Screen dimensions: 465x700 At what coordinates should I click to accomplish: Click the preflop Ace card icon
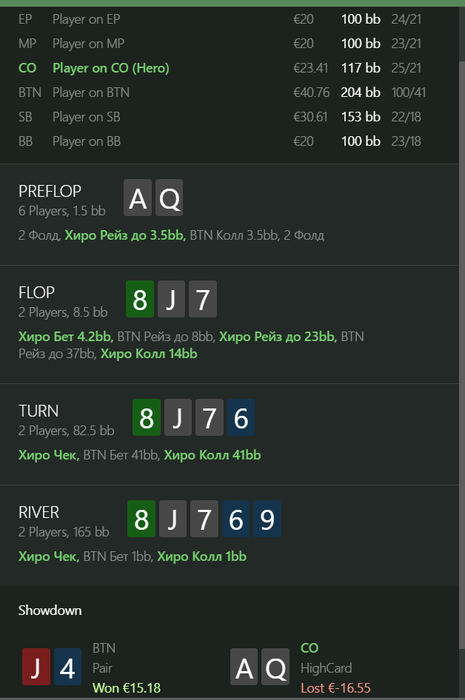(x=137, y=198)
